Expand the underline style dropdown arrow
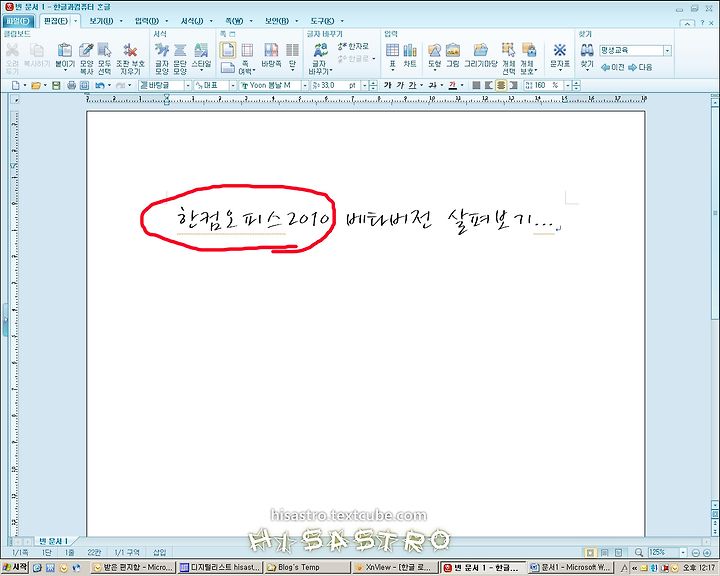The image size is (720, 576). pyautogui.click(x=421, y=85)
